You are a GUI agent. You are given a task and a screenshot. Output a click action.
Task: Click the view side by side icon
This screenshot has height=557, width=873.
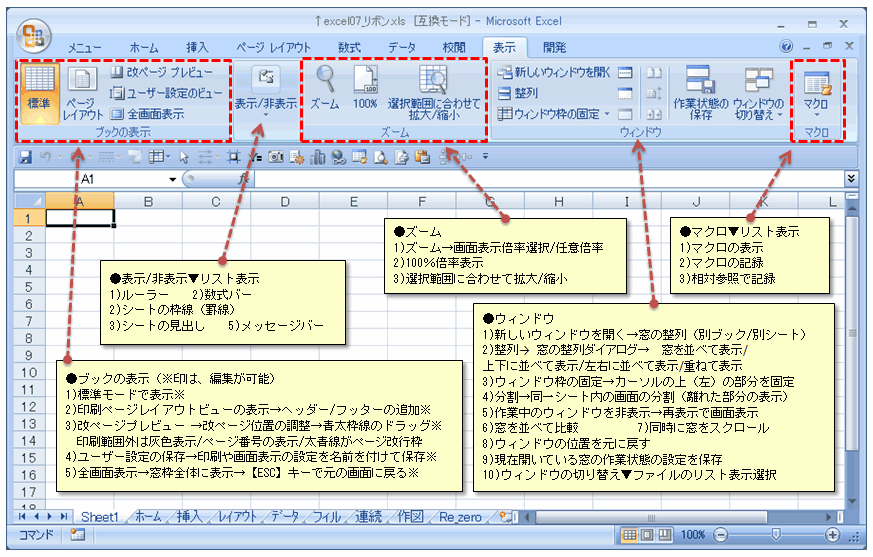(x=654, y=72)
